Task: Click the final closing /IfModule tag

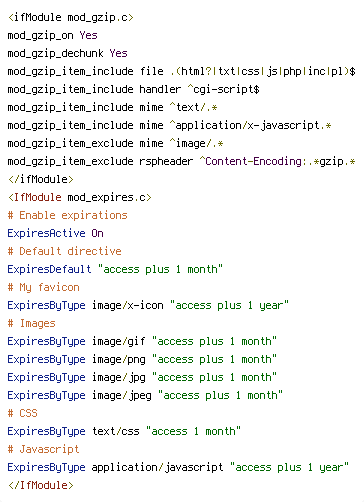Action: (x=41, y=485)
